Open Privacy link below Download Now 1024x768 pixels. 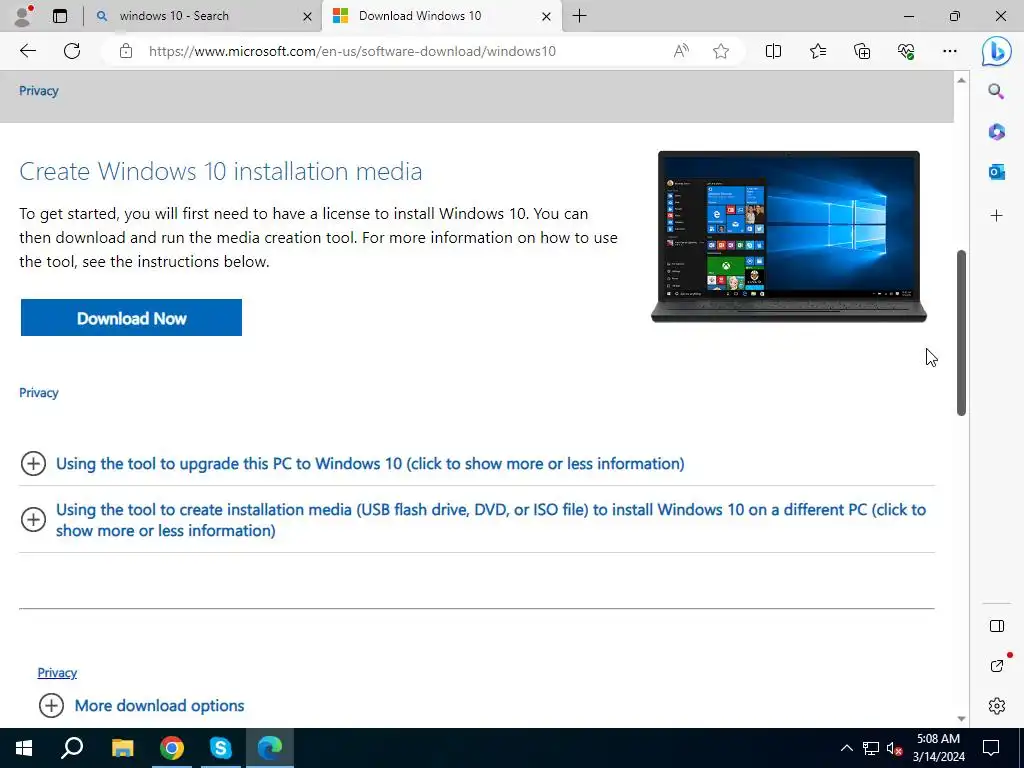click(x=39, y=392)
